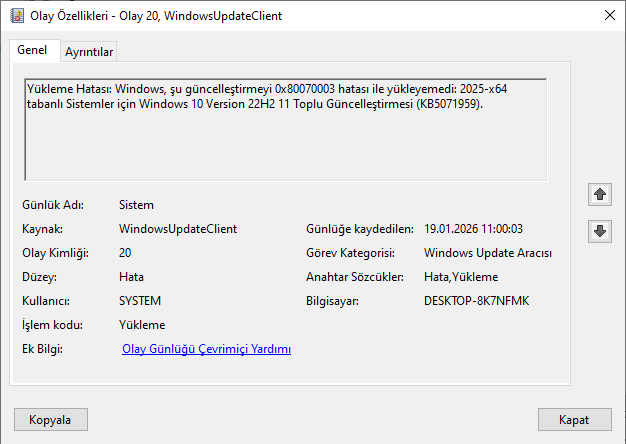Viewport: 626px width, 444px height.
Task: Click the Görev Kategorisi label
Action: coord(350,253)
